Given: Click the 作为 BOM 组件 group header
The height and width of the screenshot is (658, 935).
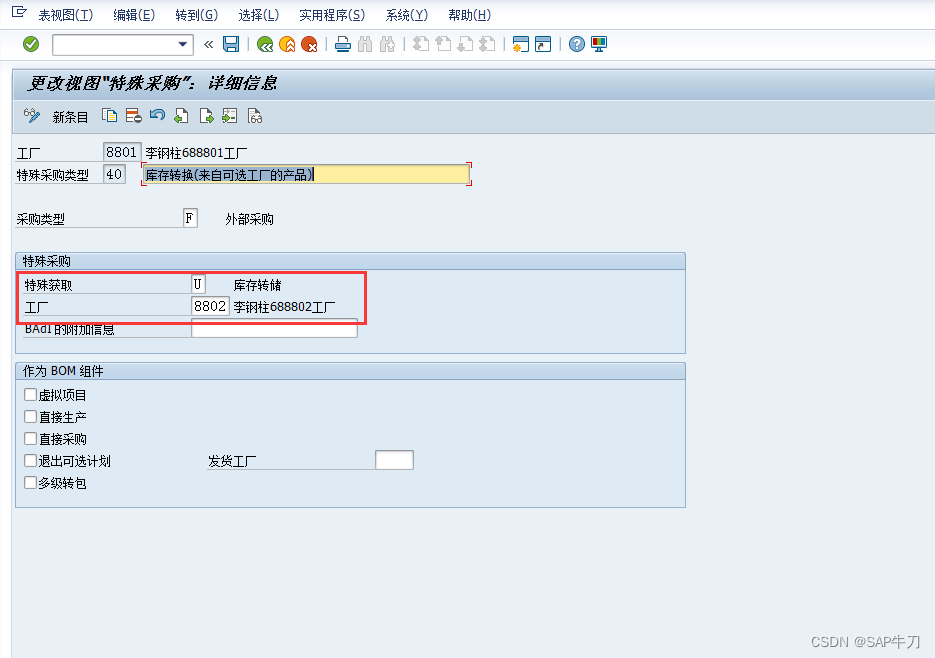Looking at the screenshot, I should coord(351,371).
